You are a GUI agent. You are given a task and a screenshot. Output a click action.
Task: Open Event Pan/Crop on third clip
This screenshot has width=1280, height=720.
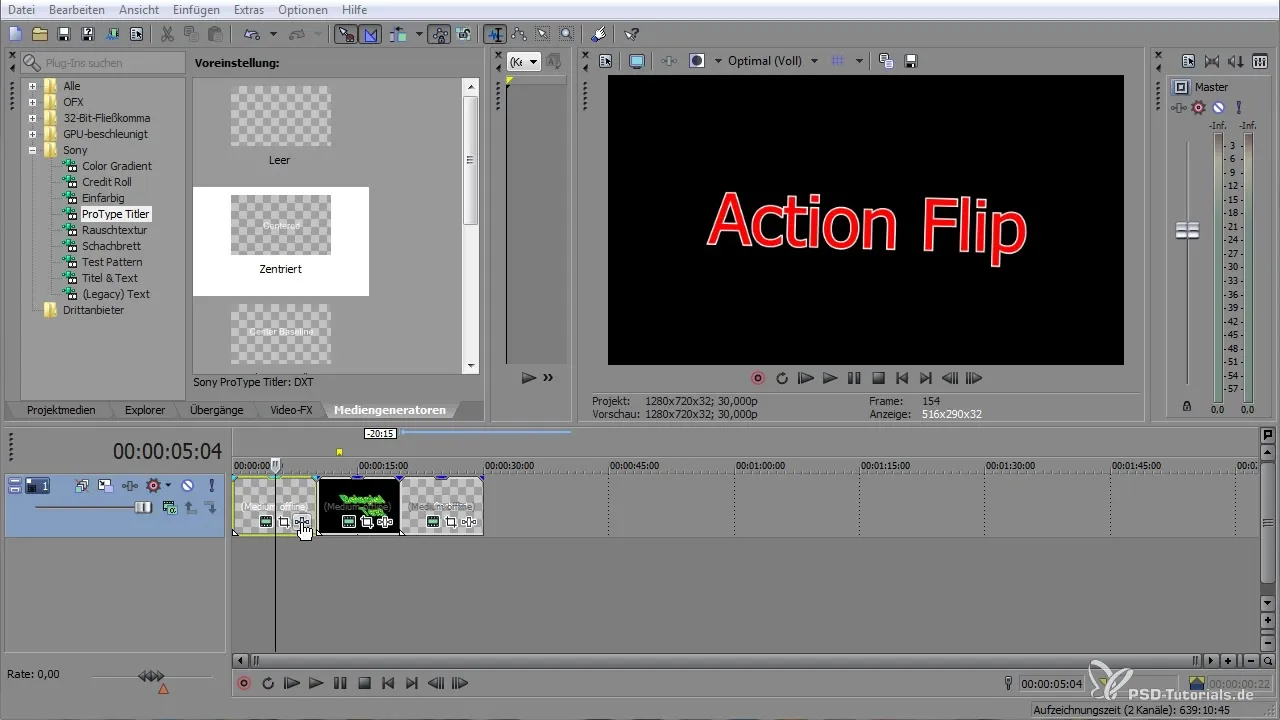(x=451, y=522)
